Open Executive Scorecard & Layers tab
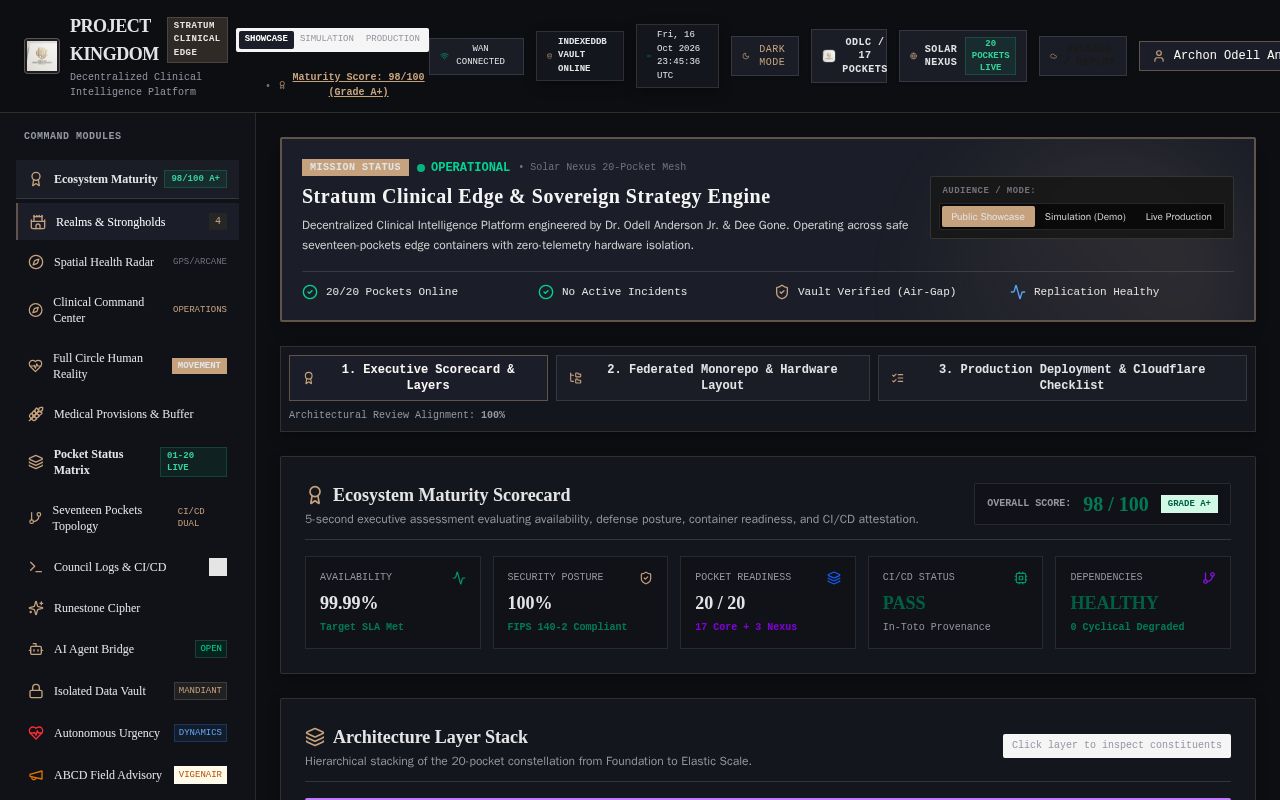Viewport: 1280px width, 800px height. [x=418, y=378]
